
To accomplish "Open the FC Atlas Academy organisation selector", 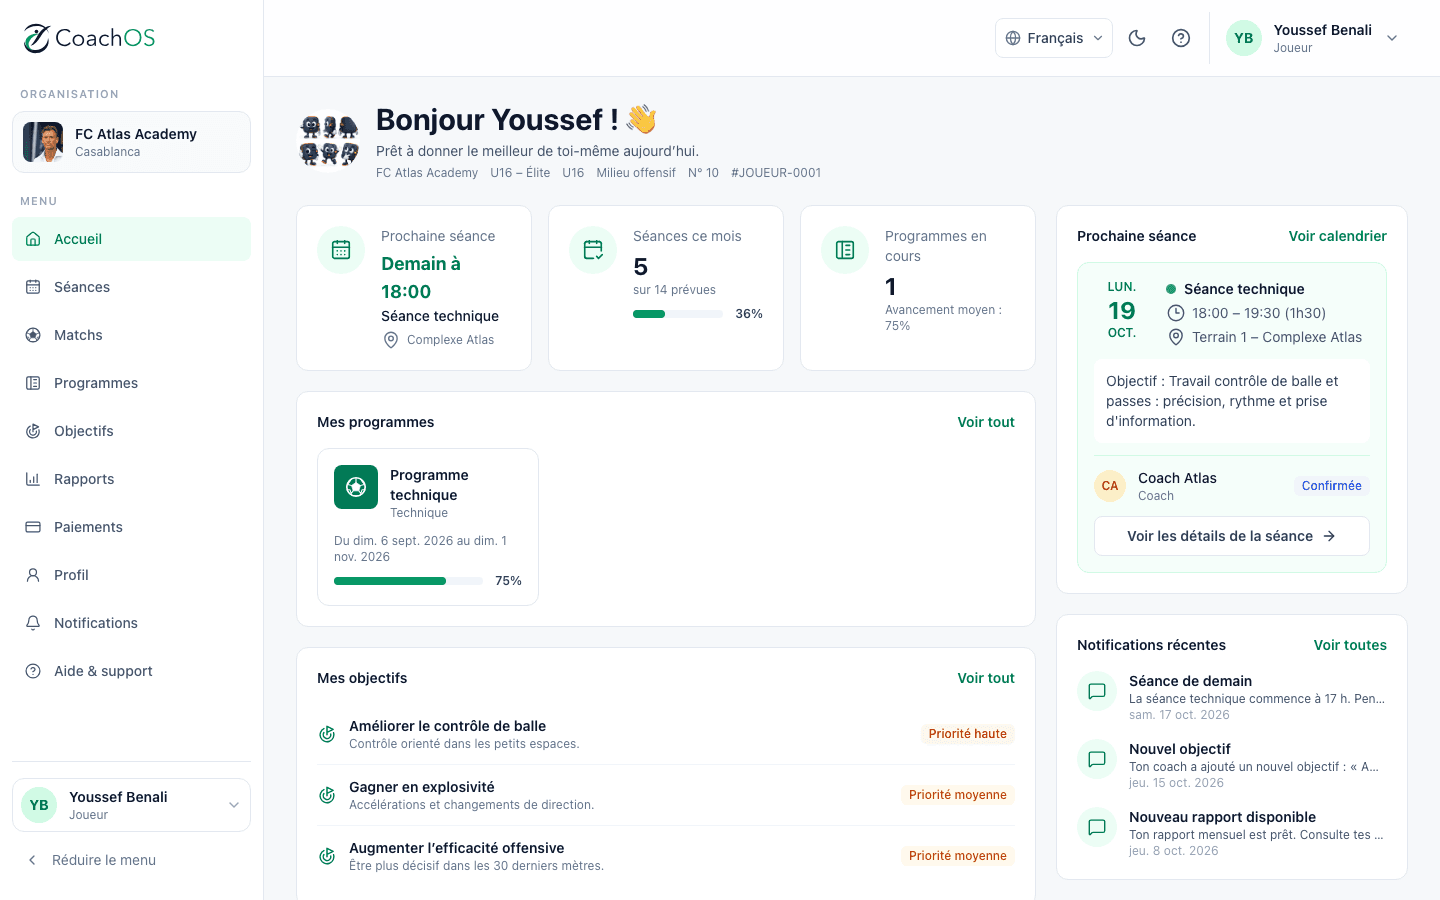I will click(x=131, y=142).
